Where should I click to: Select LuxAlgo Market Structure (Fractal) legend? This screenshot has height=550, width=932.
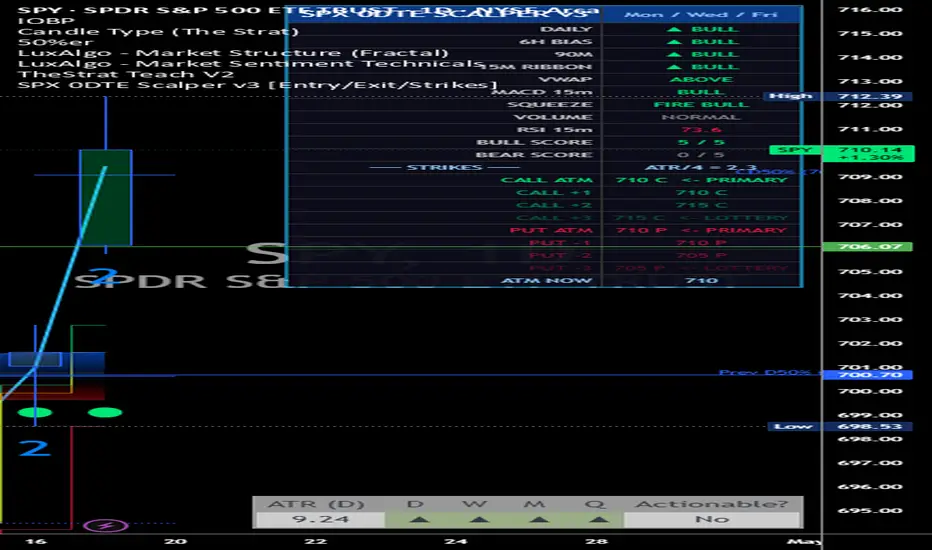pos(232,53)
